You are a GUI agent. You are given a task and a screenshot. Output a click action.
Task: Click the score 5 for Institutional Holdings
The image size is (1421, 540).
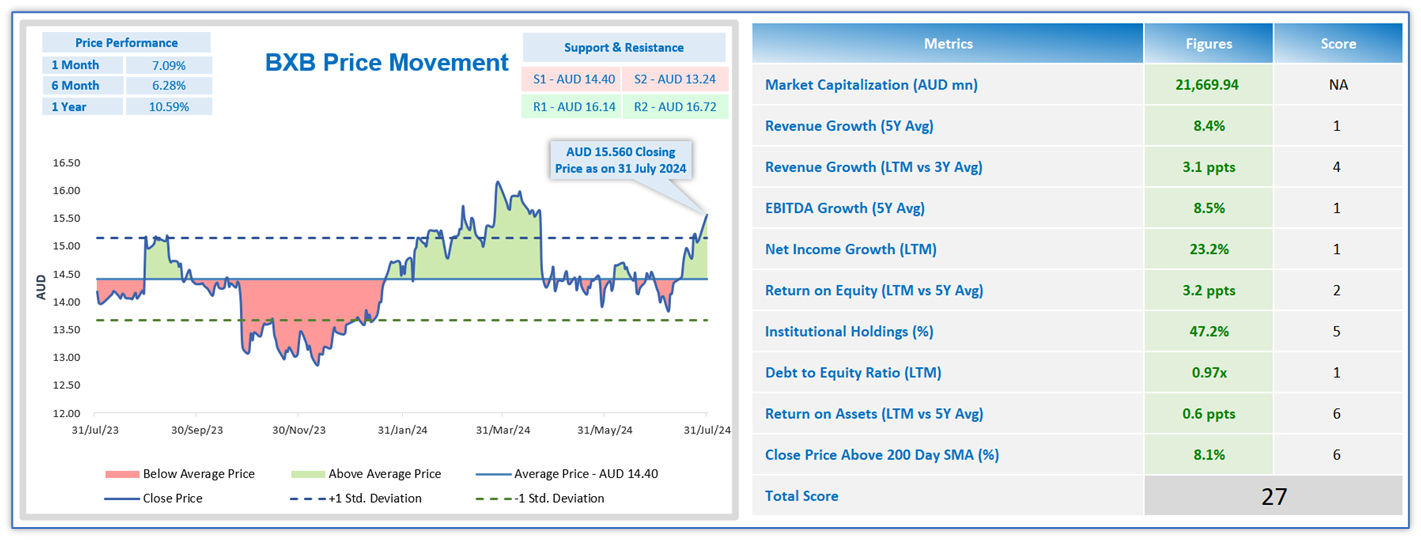[1338, 331]
